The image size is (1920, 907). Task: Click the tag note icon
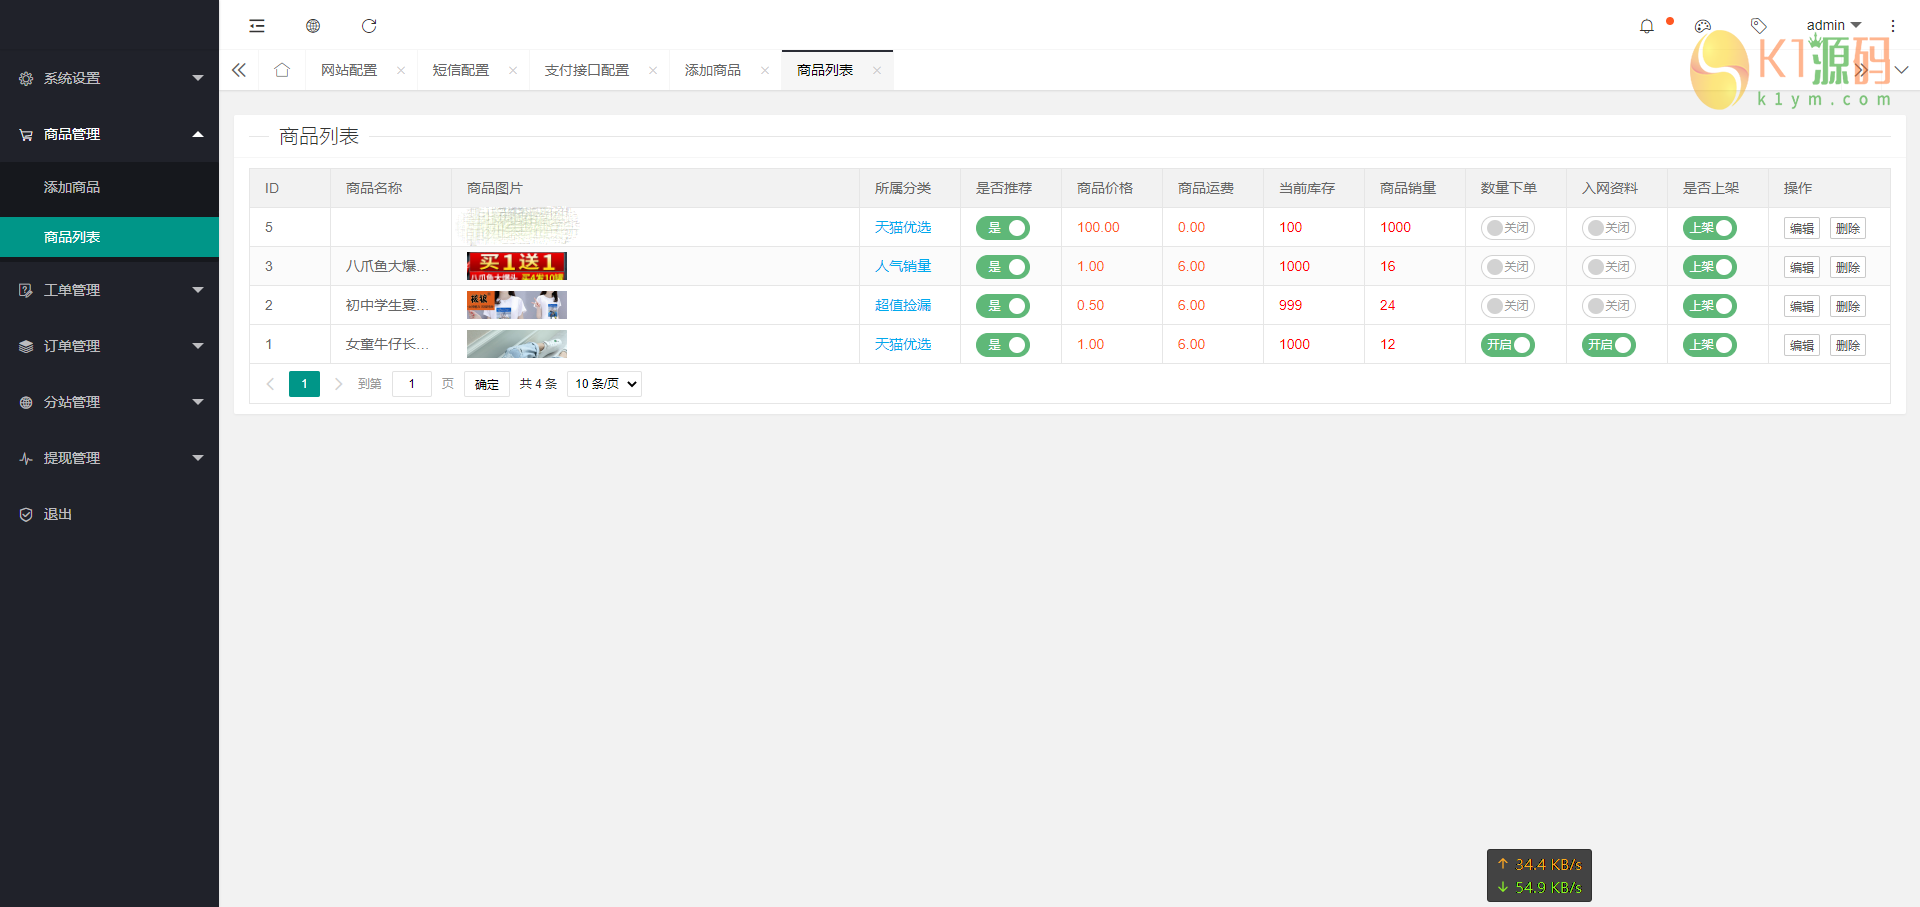click(1759, 26)
